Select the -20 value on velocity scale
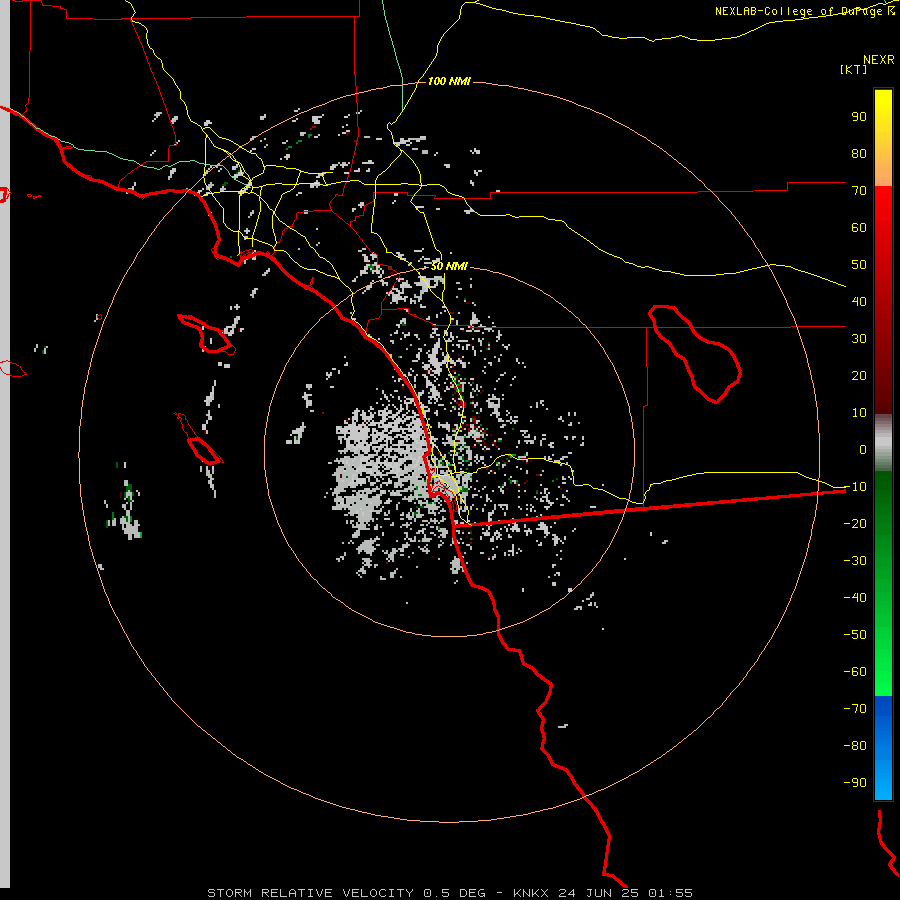The image size is (900, 900). coord(855,524)
